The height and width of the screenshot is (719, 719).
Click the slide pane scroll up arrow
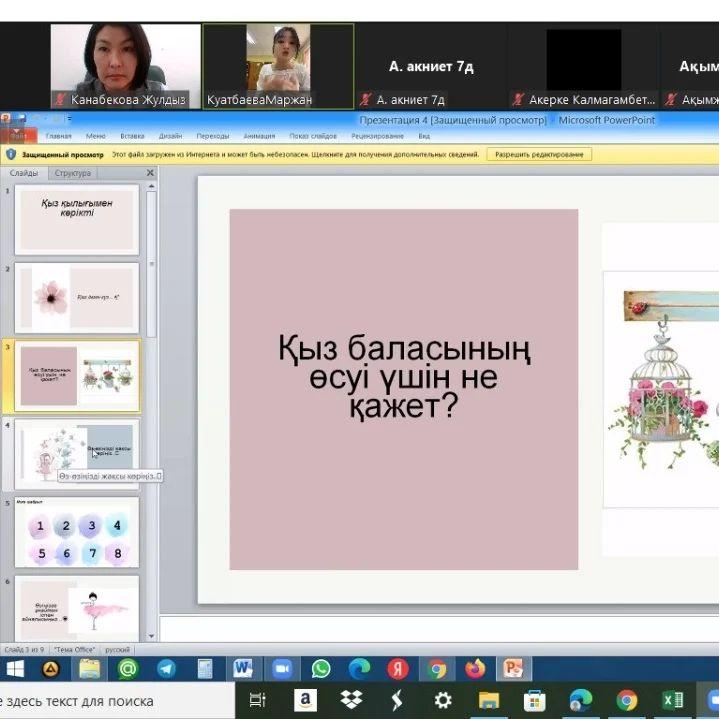151,187
